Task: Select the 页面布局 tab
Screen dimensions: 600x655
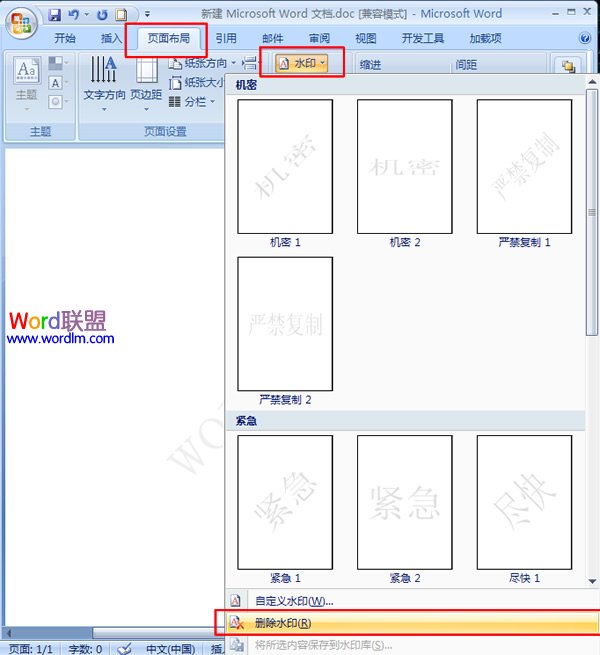Action: click(168, 38)
